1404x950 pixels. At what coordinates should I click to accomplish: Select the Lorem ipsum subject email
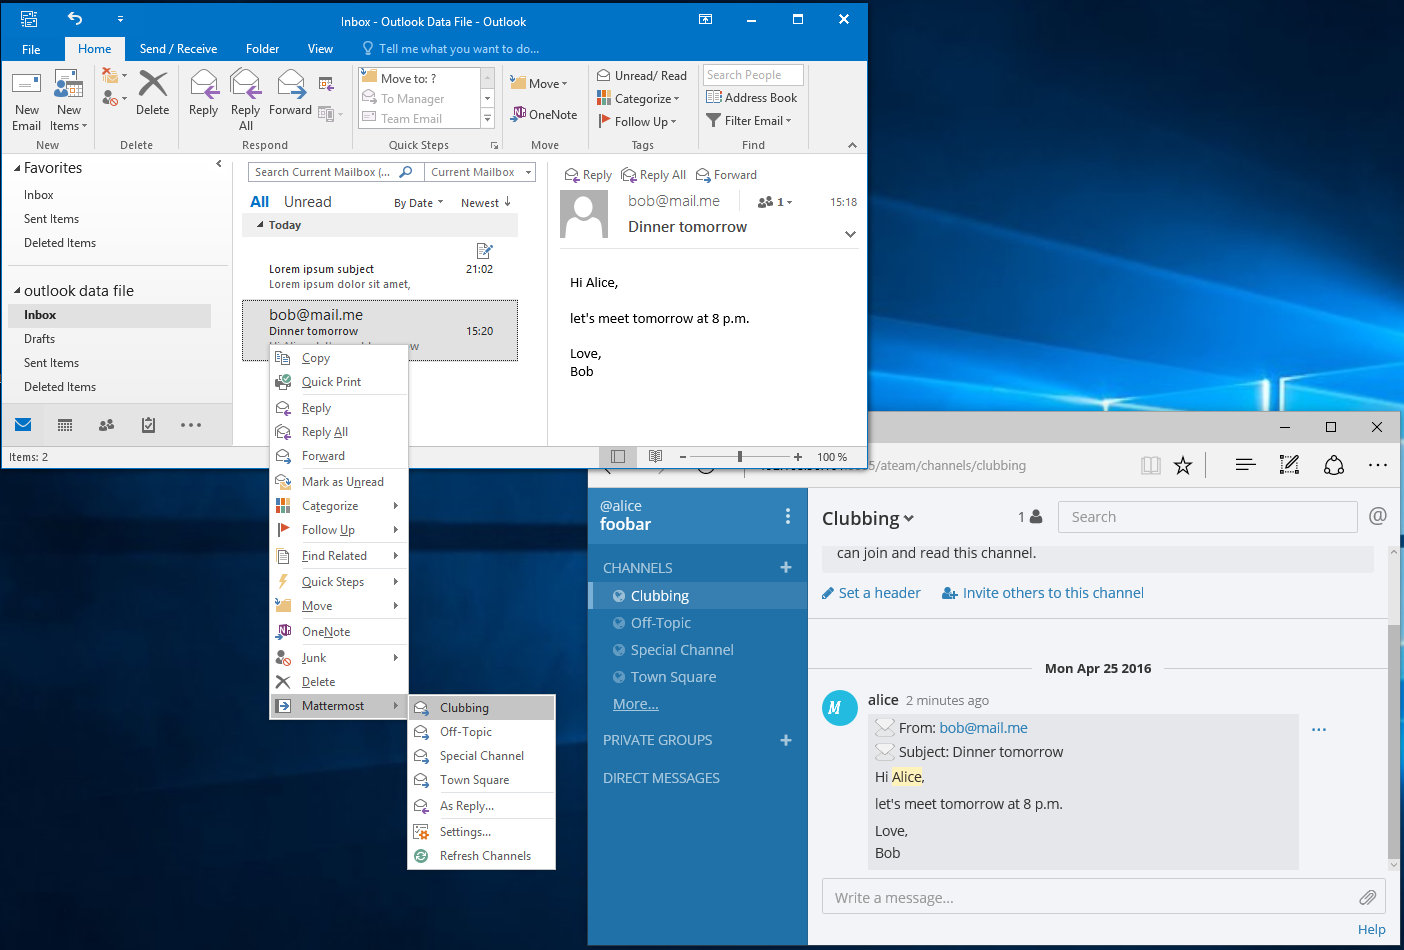pos(380,269)
